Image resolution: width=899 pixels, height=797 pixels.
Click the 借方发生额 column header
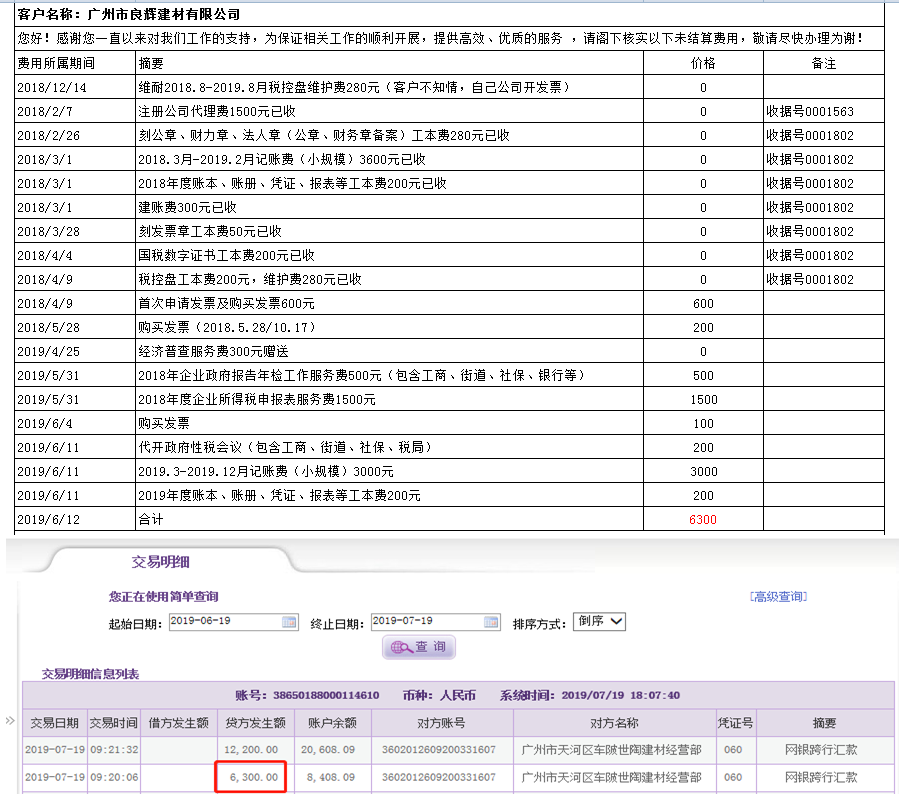pos(178,723)
